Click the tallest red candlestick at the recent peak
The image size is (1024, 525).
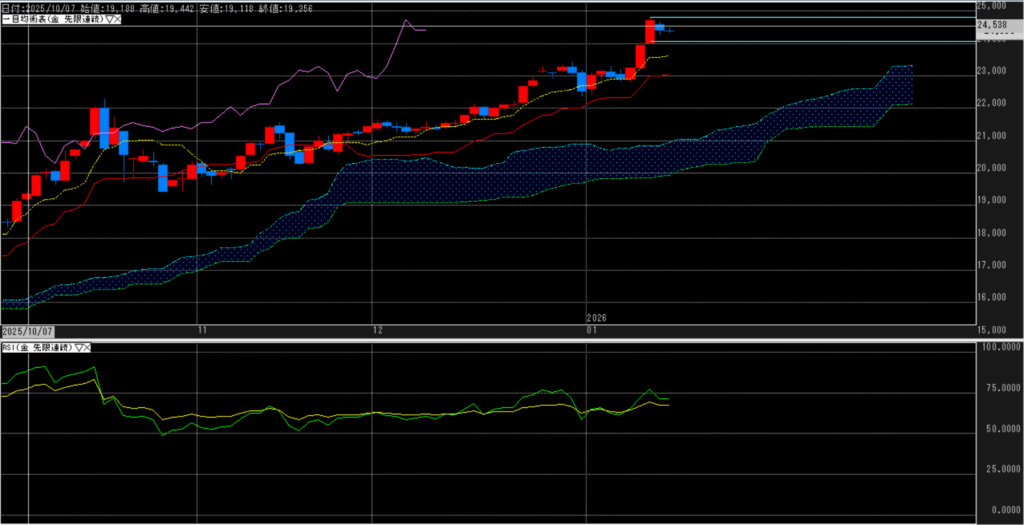[650, 31]
